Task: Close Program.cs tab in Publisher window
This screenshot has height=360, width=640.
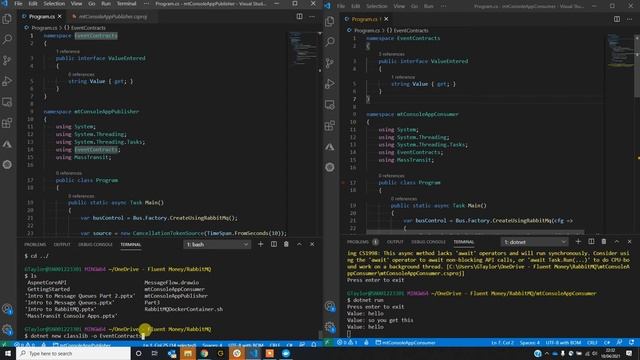Action: point(60,17)
